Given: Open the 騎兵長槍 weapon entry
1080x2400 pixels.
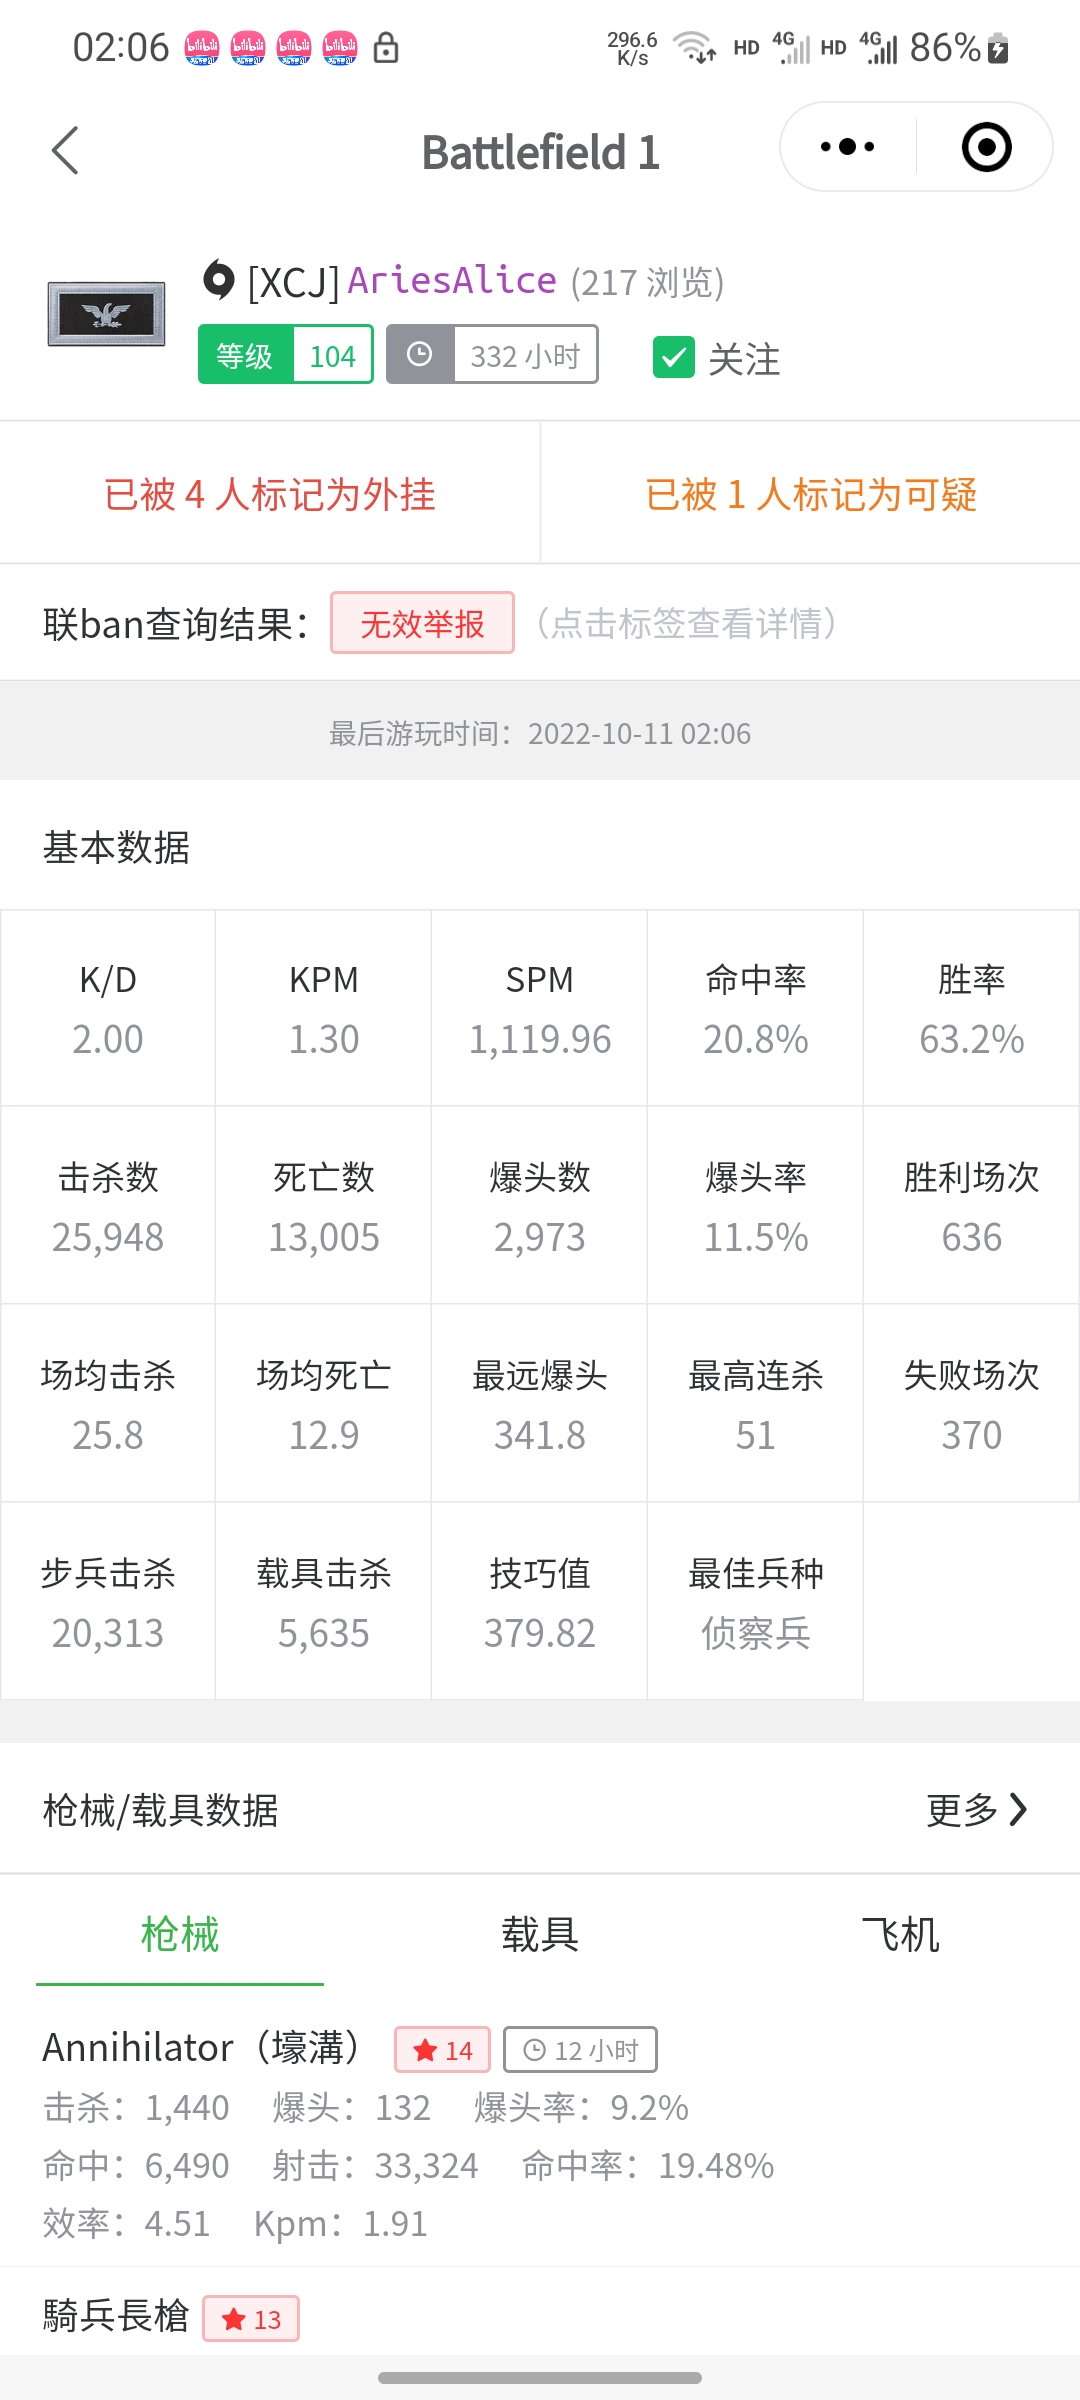Looking at the screenshot, I should pyautogui.click(x=540, y=2312).
